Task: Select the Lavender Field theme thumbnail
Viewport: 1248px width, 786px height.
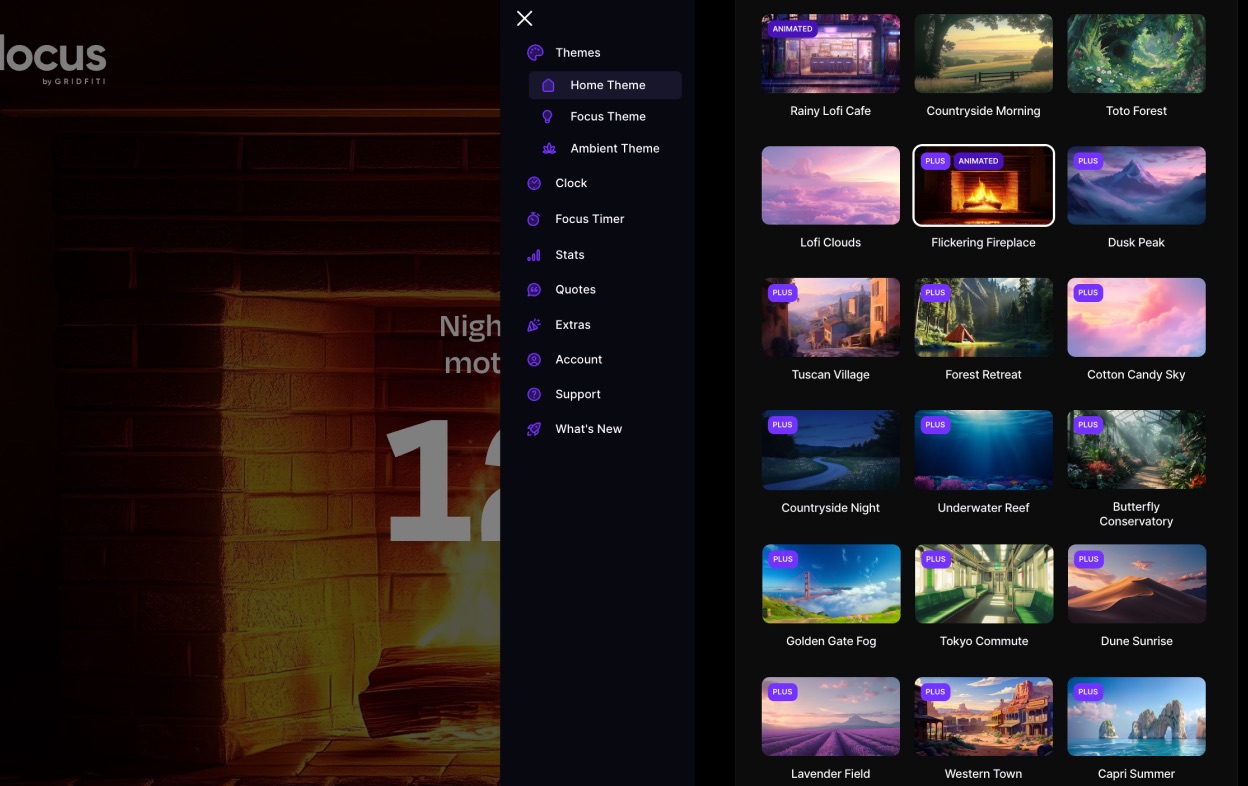Action: tap(831, 717)
